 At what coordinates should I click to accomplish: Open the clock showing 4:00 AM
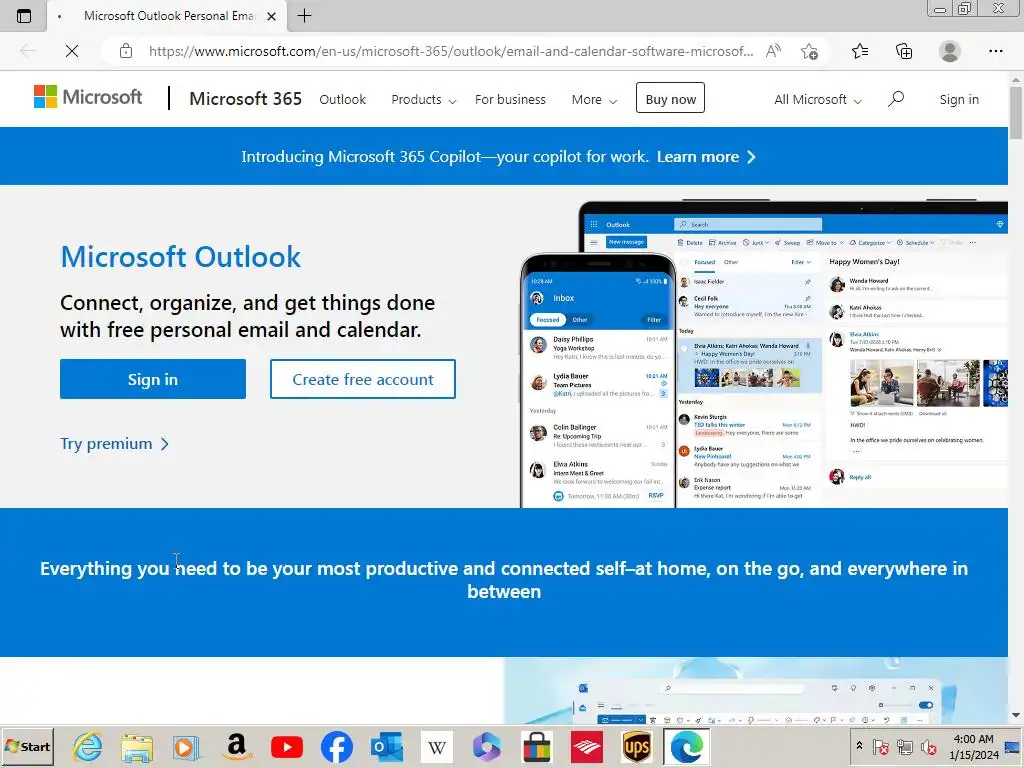(974, 746)
